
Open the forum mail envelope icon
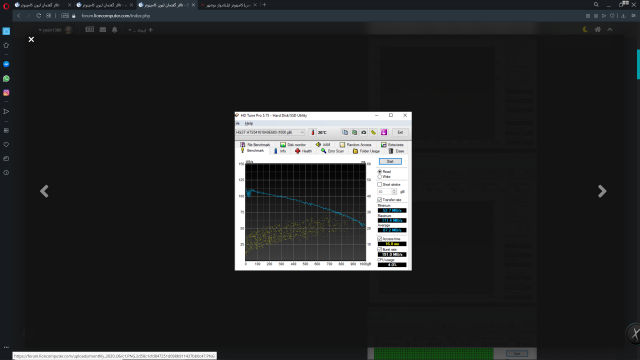tap(103, 30)
